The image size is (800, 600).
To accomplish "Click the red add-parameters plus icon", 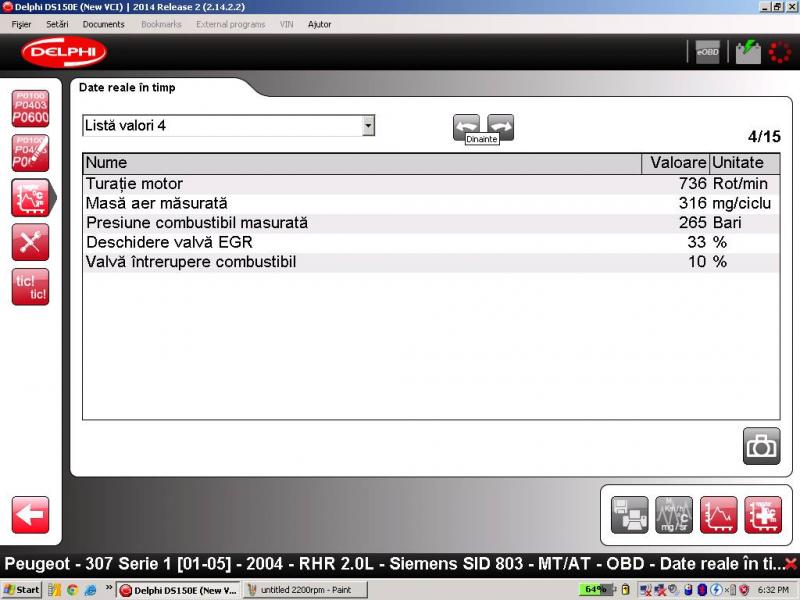I will pos(763,515).
